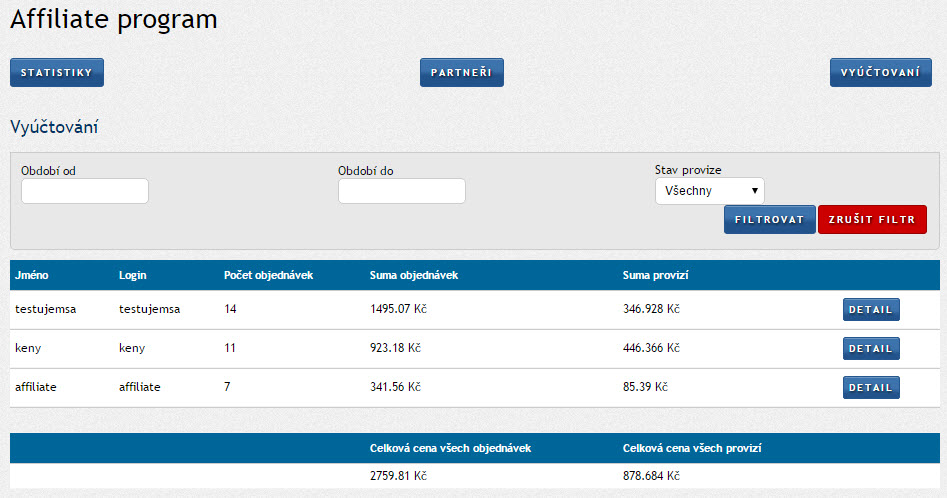View DETAIL of the affiliate row
Viewport: 947px width, 498px height.
(x=870, y=387)
